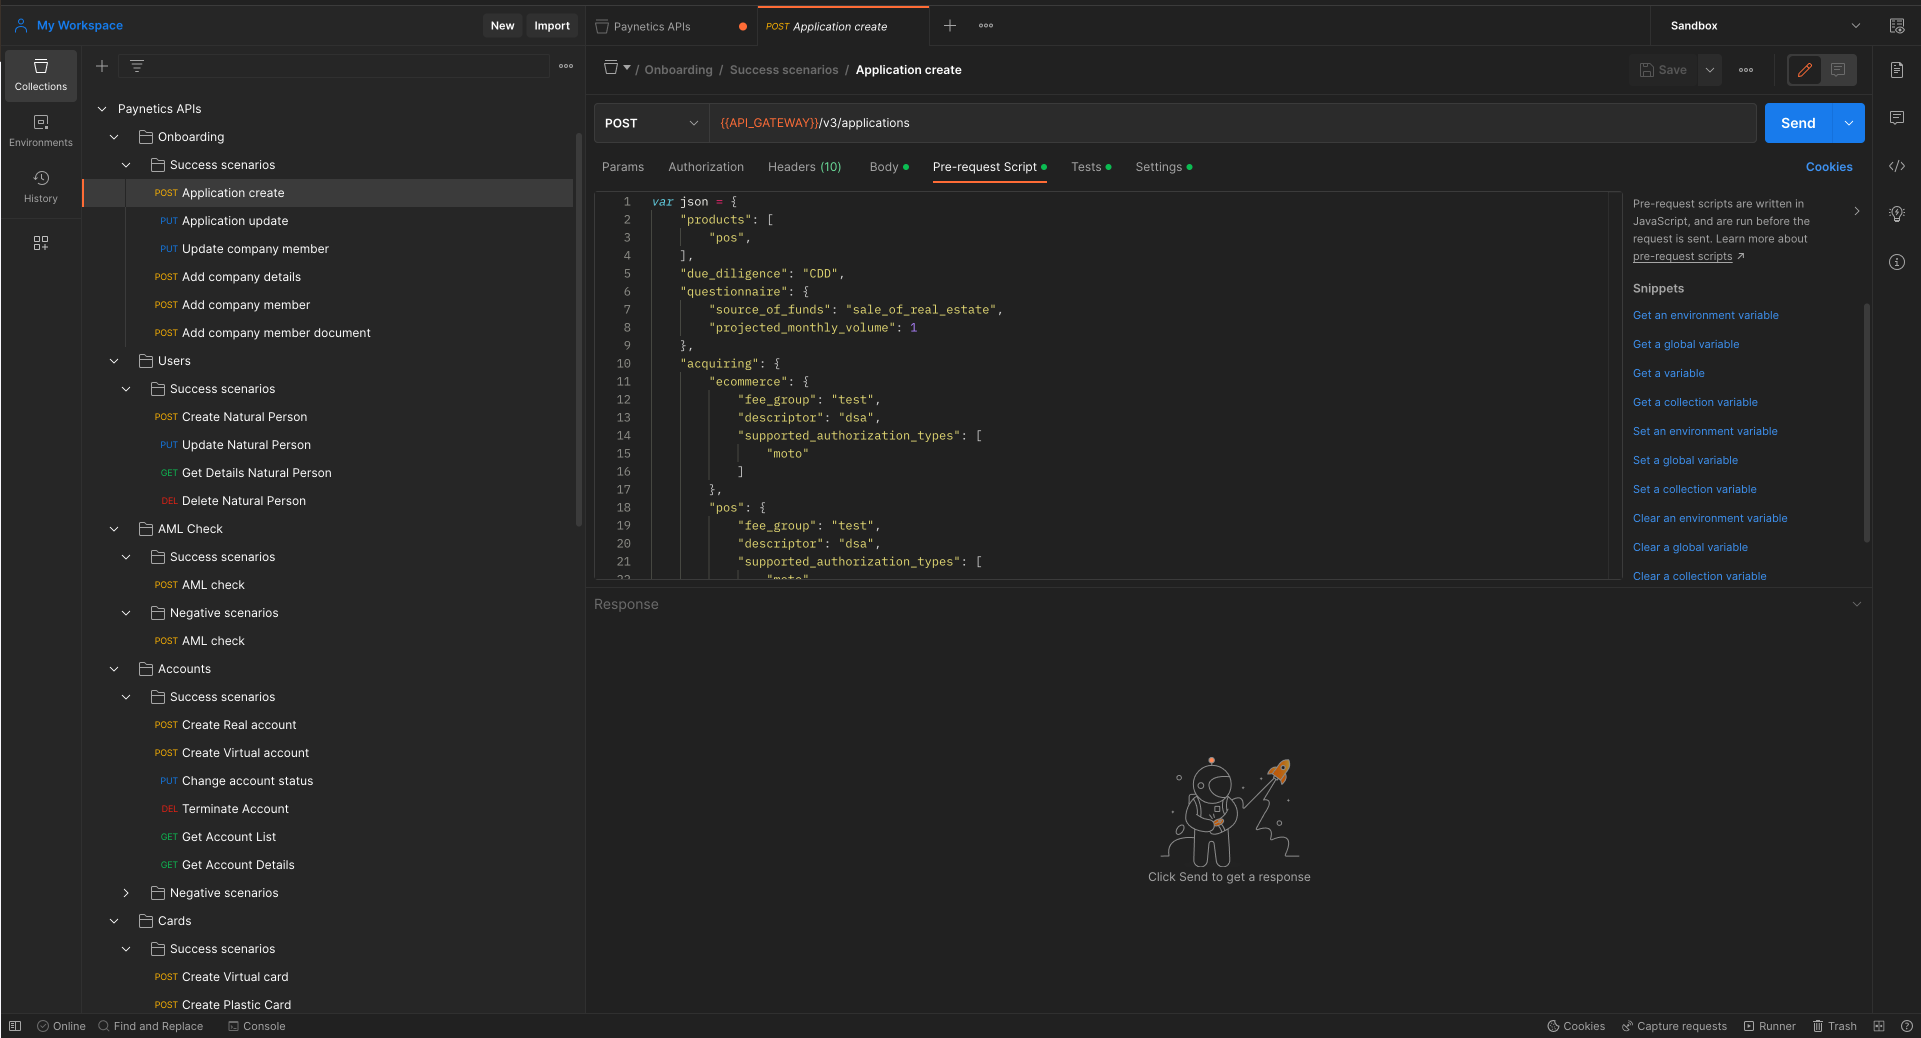Screen dimensions: 1921x1038
Task: Toggle edit mode with the pencil icon
Action: tap(1805, 70)
